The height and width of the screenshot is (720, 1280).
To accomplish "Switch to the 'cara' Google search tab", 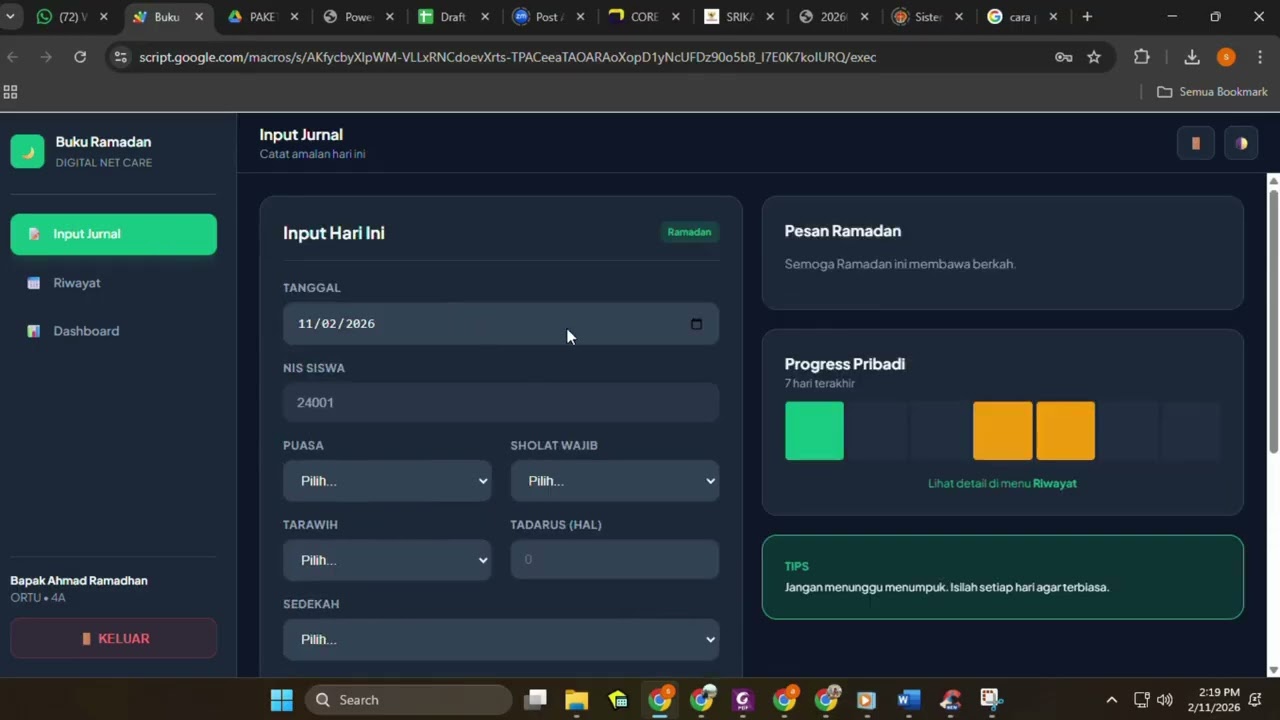I will [x=1022, y=17].
